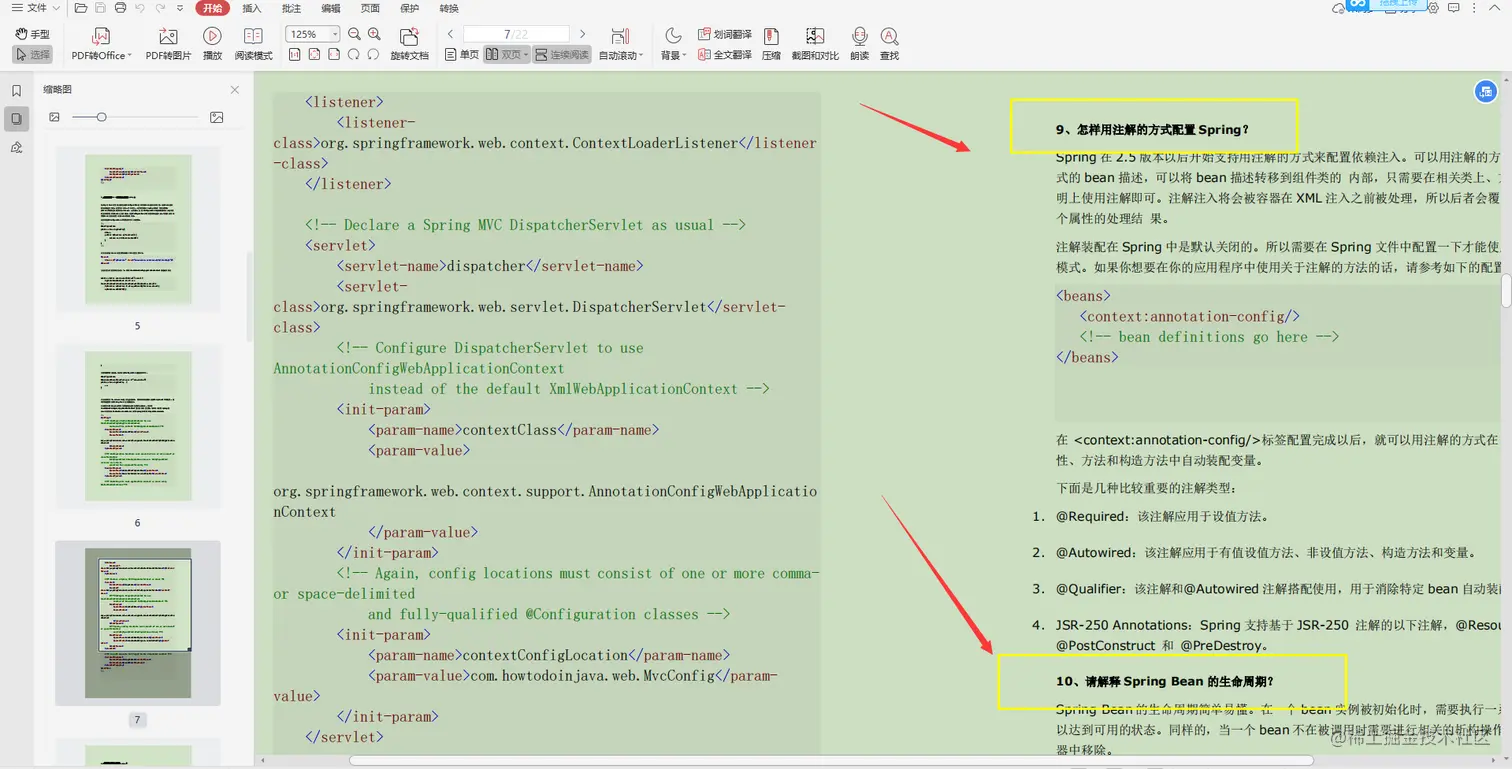Select the 手型 hand tool
The width and height of the screenshot is (1512, 769).
coord(33,34)
